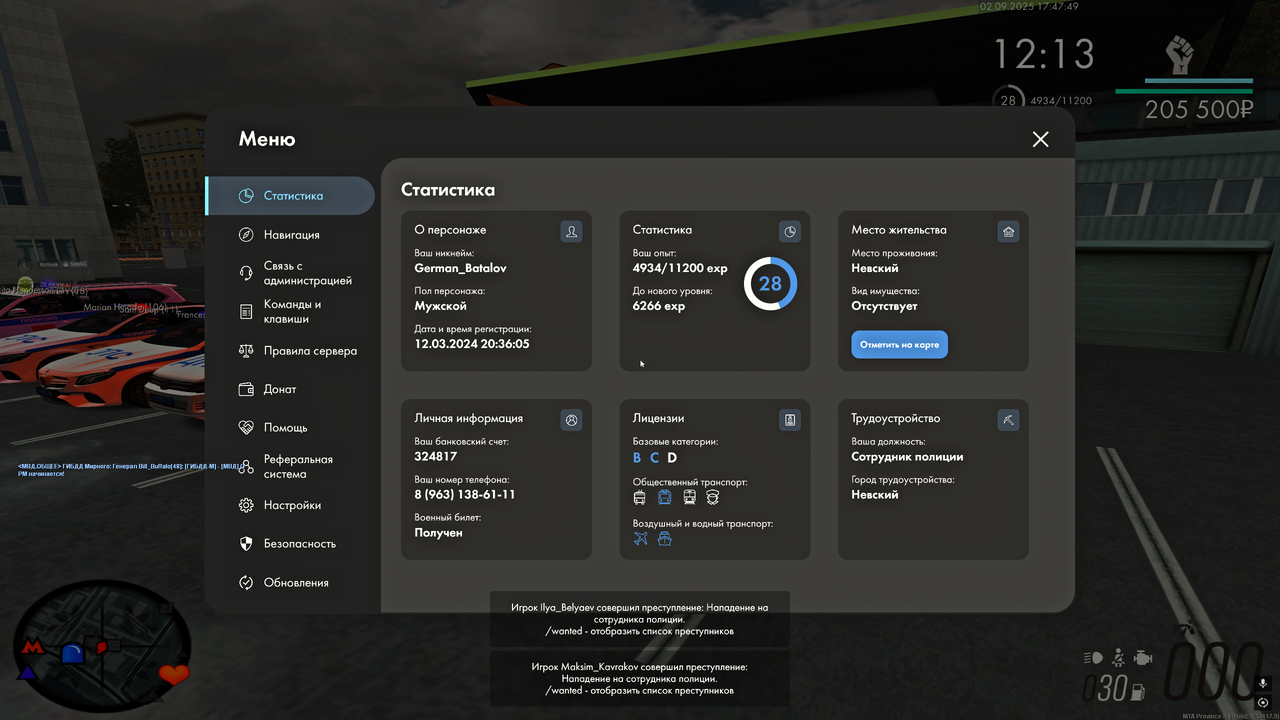The image size is (1280, 720).
Task: Click the category D license letter
Action: coord(672,458)
